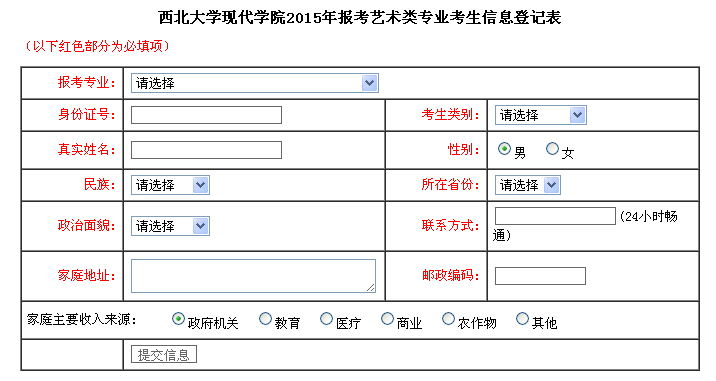Click the 家庭地址 textarea resize grip
716x381 pixels.
(x=371, y=288)
